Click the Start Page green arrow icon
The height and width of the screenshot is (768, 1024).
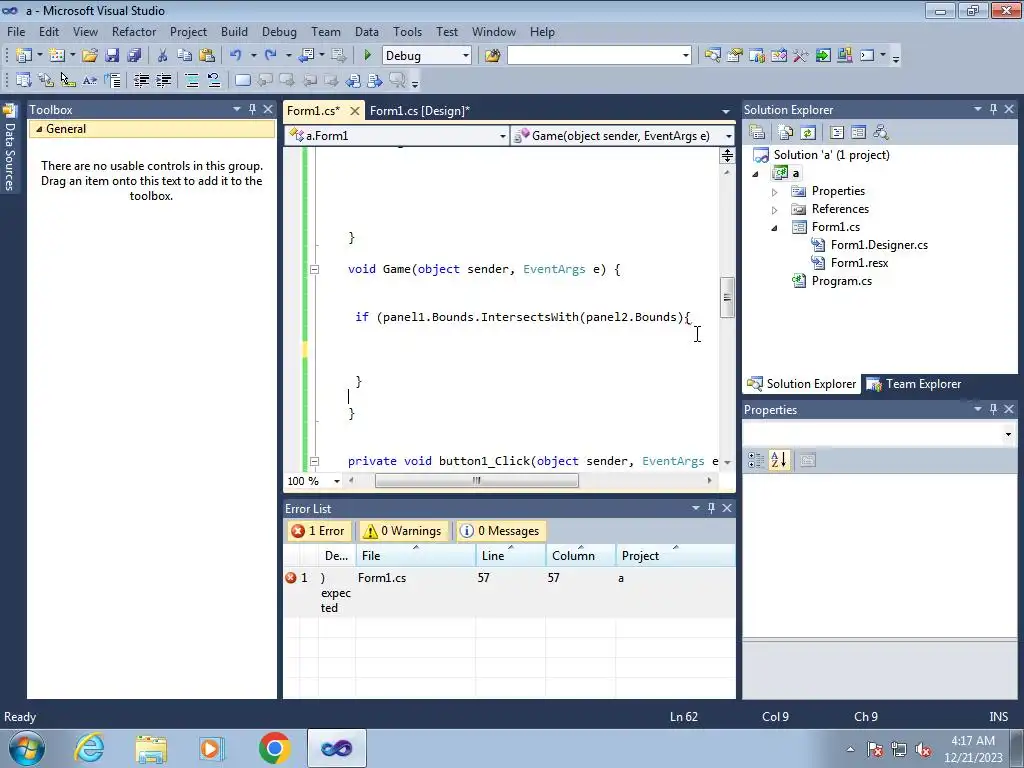pyautogui.click(x=823, y=56)
